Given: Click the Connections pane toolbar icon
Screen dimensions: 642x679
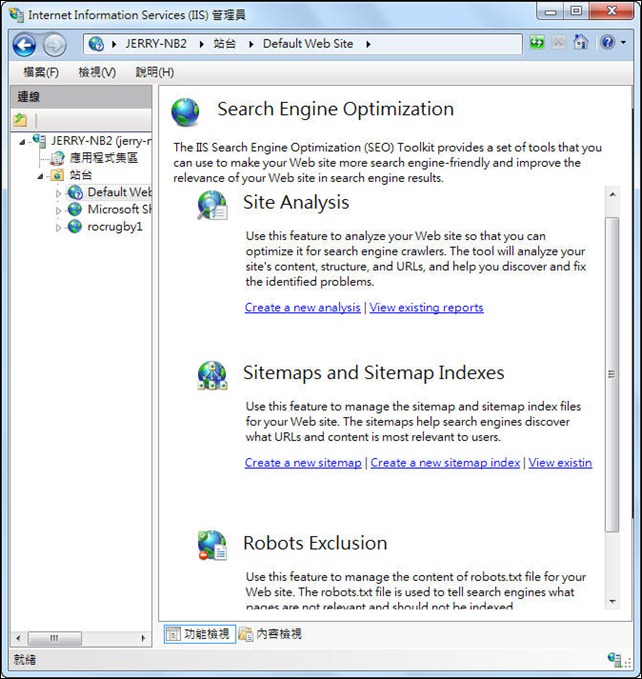Looking at the screenshot, I should [20, 120].
